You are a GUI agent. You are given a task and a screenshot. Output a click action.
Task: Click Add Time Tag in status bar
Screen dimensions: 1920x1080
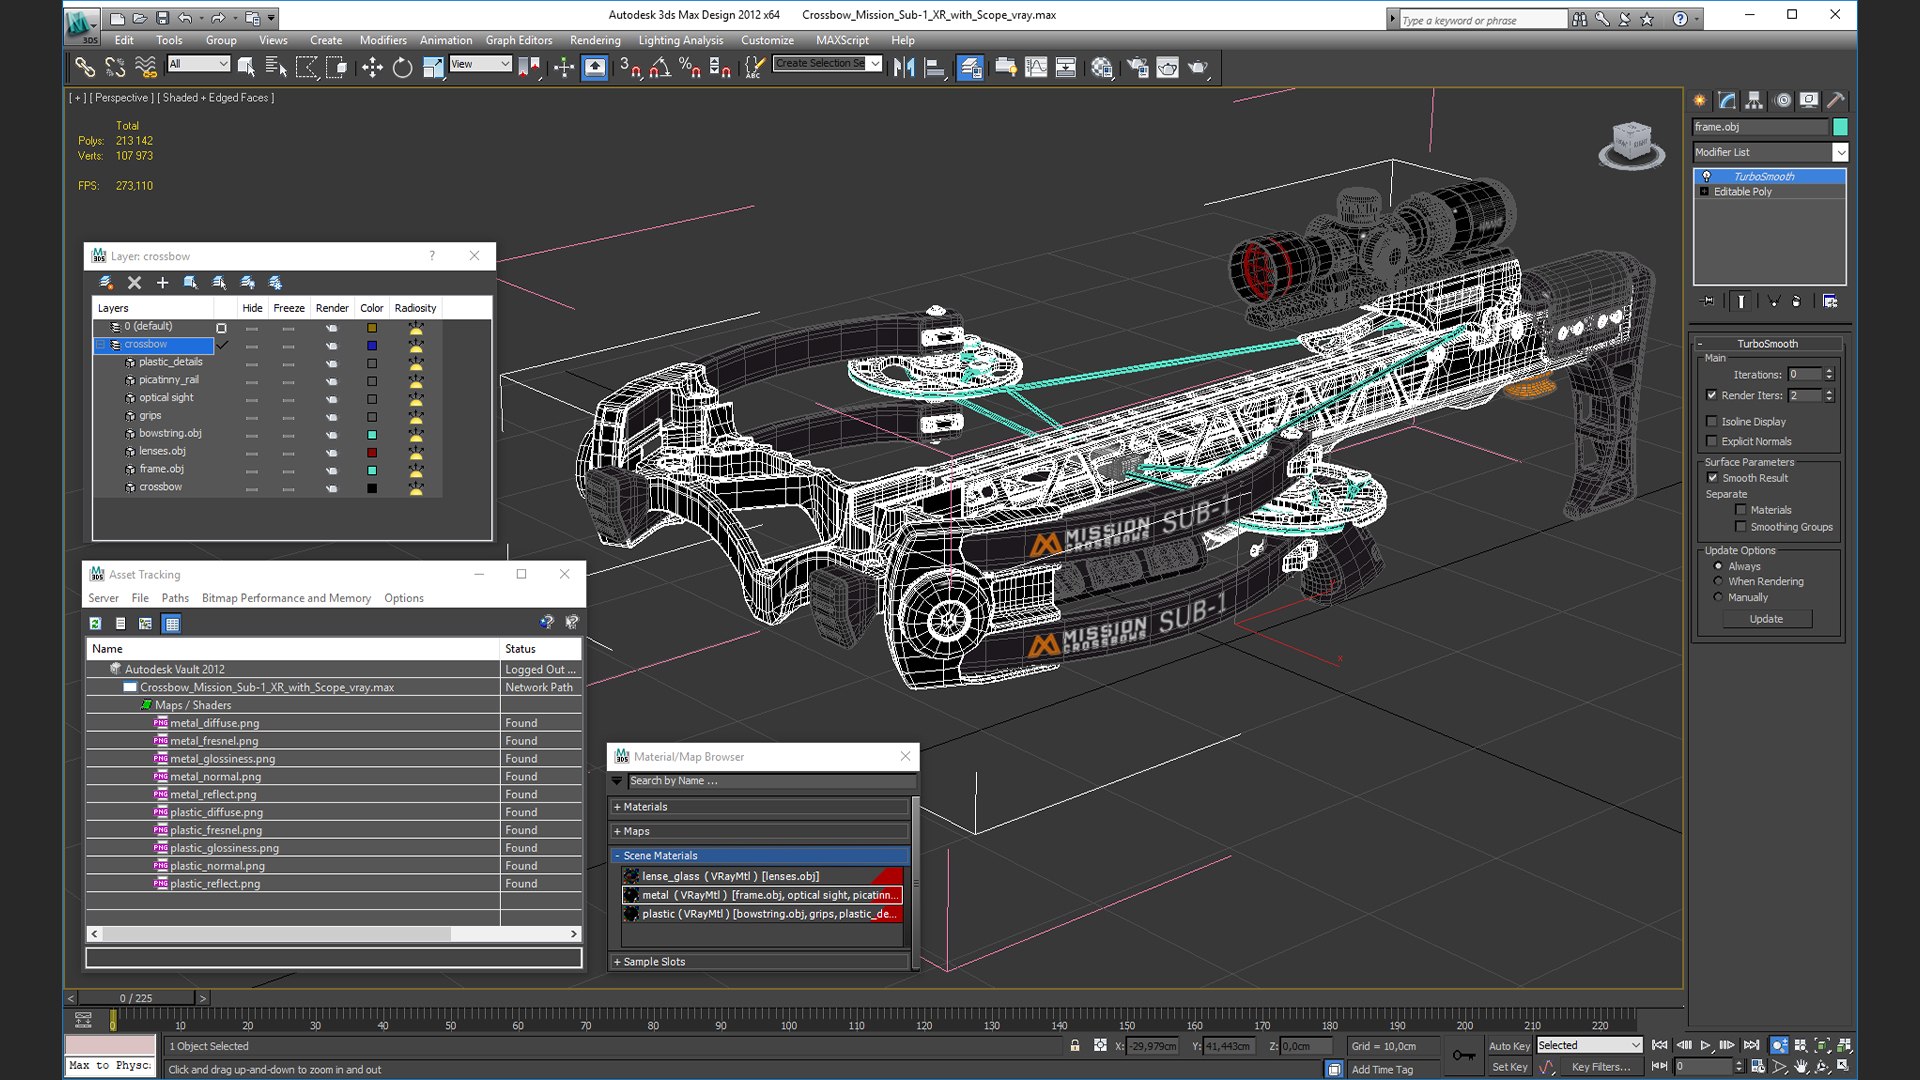coord(1382,1069)
